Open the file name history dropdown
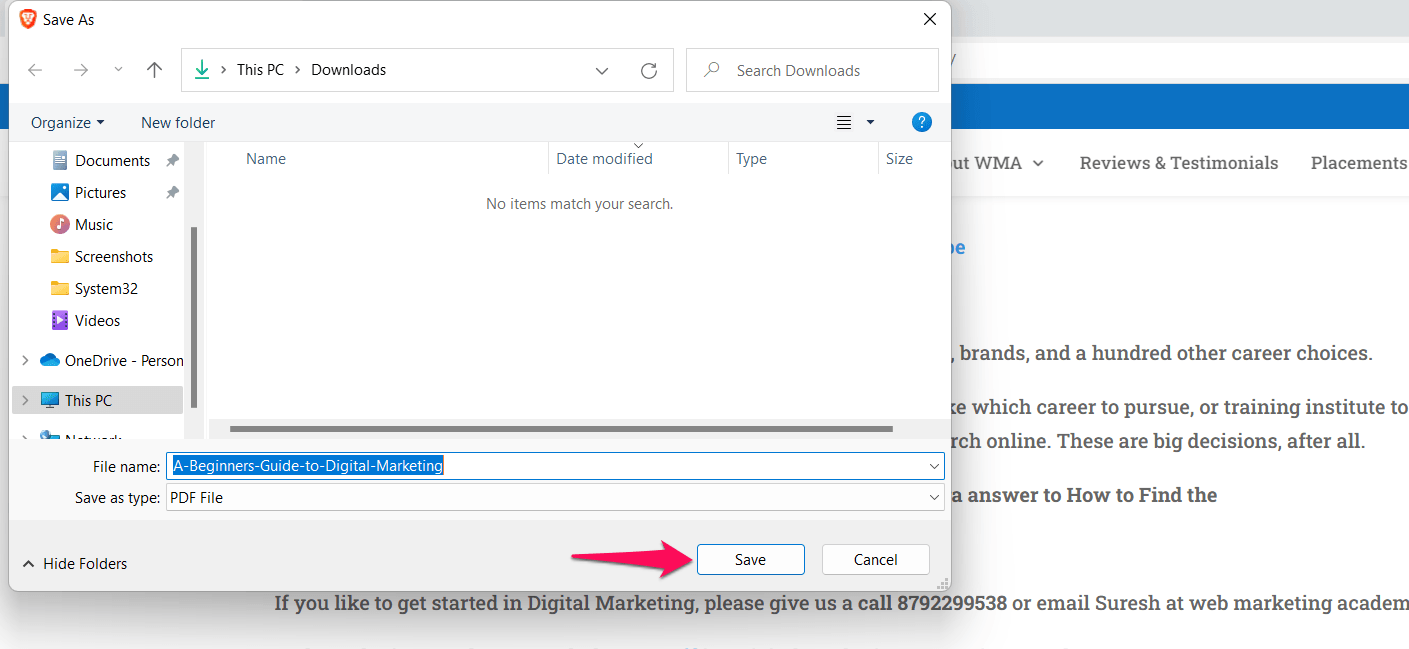Viewport: 1409px width, 649px height. point(933,465)
